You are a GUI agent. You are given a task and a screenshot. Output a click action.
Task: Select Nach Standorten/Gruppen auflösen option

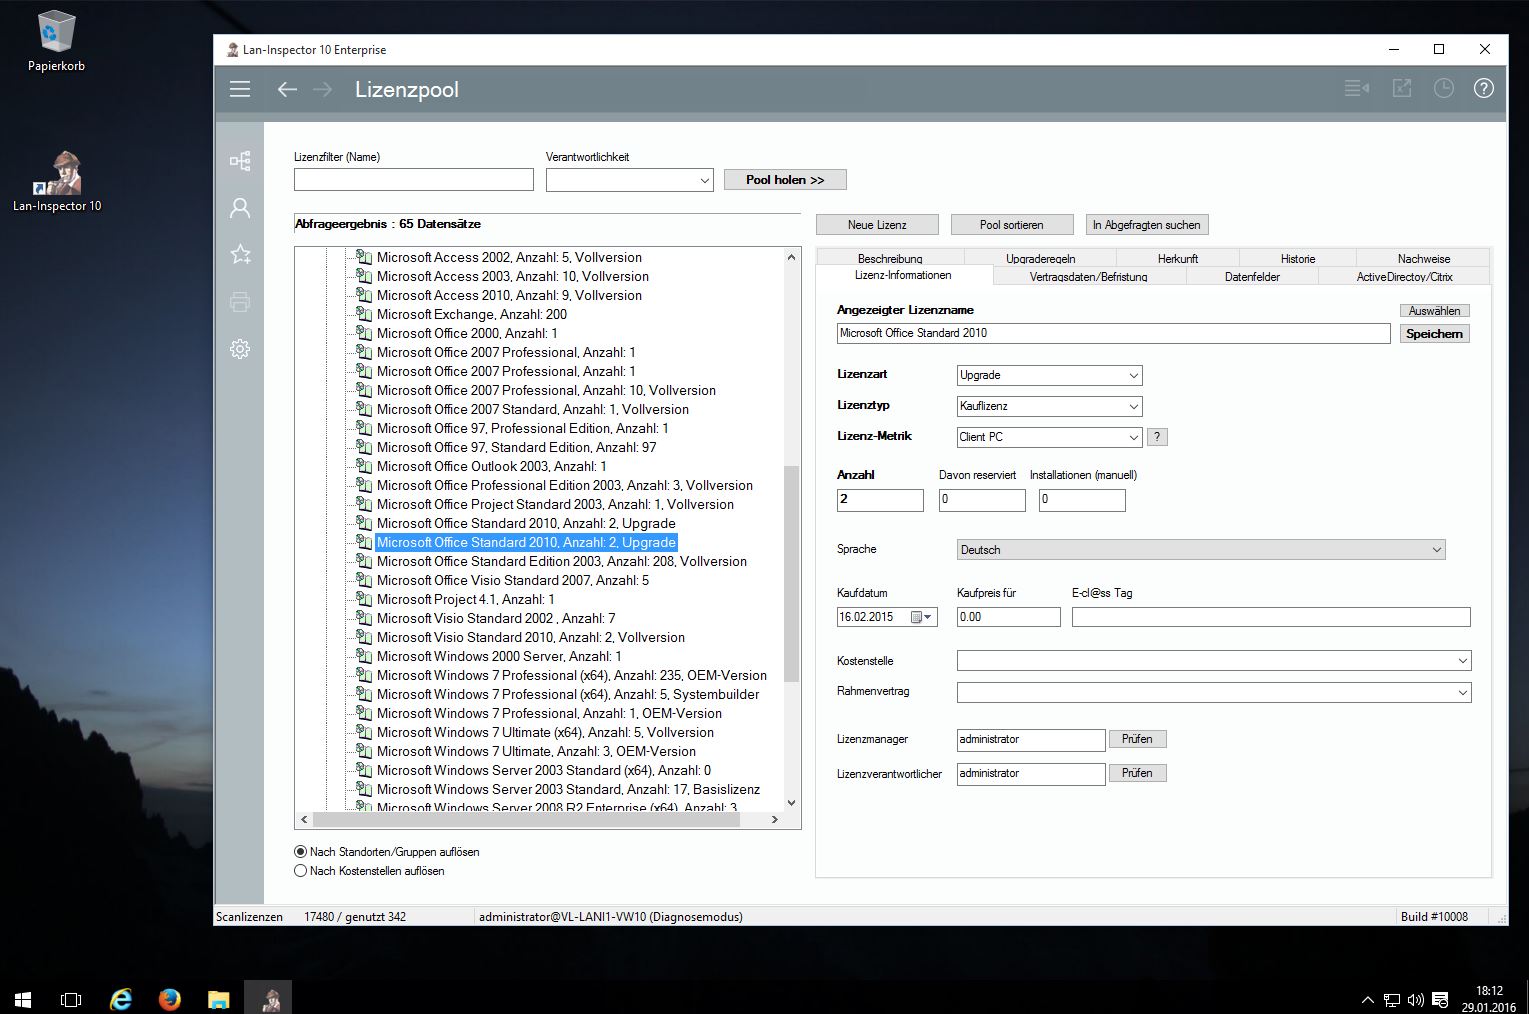[301, 852]
